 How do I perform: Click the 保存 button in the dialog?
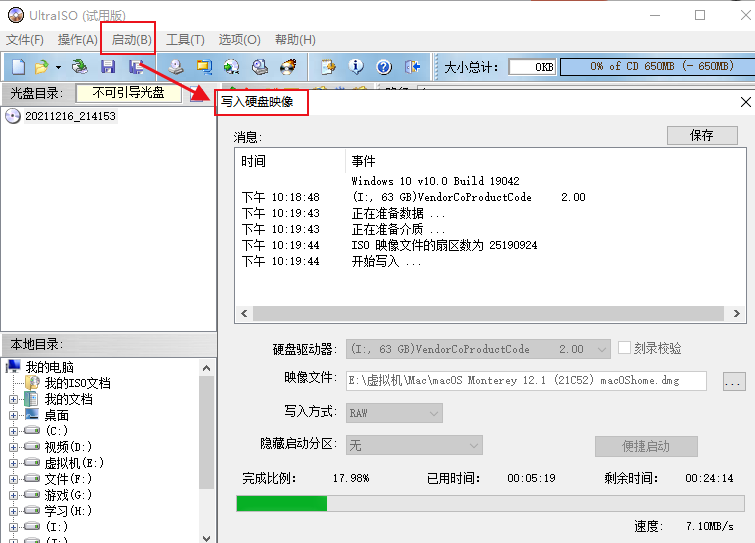[x=702, y=135]
